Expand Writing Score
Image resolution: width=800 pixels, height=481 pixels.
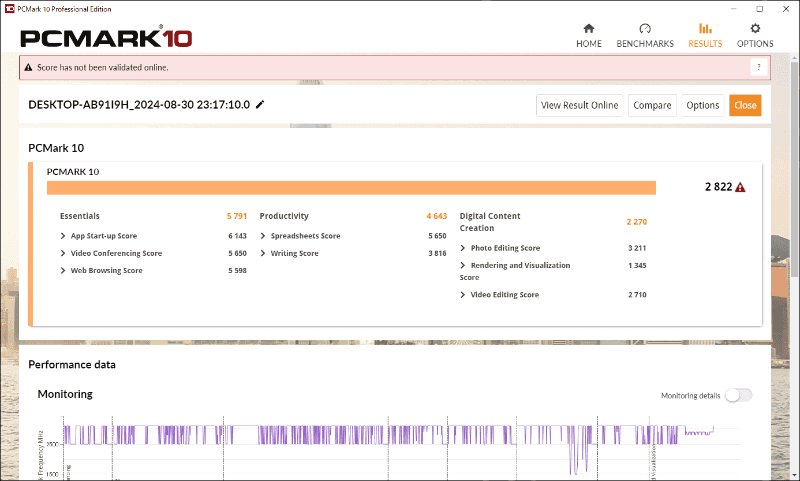point(263,253)
